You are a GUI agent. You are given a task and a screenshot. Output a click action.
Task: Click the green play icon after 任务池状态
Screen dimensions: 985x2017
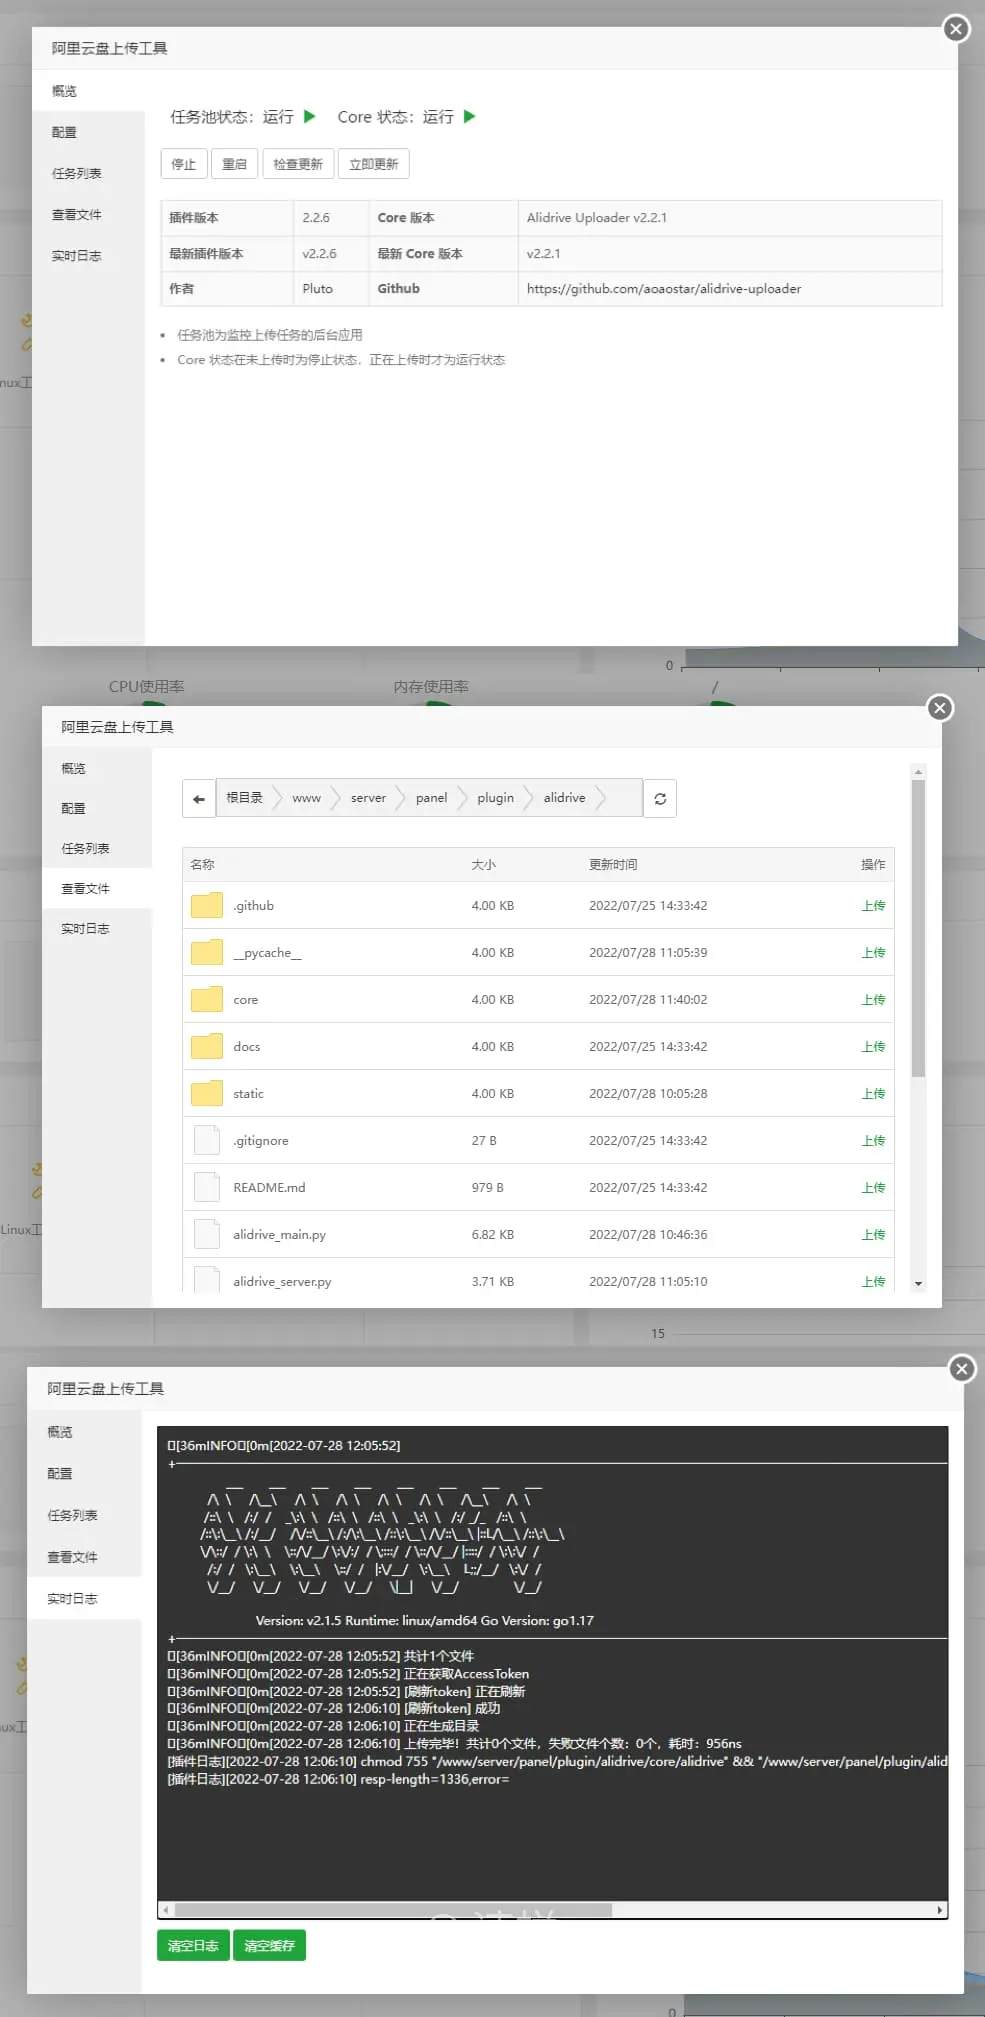(310, 116)
